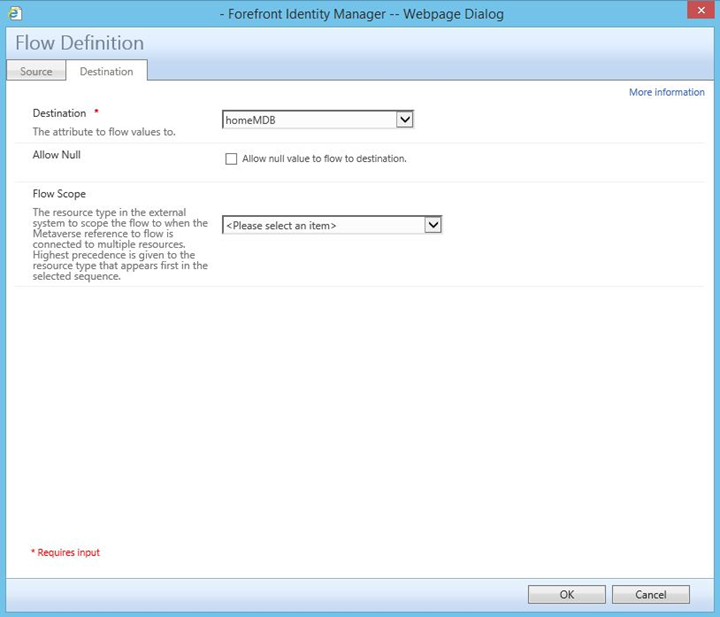Click the Flow Scope label
The height and width of the screenshot is (617, 720).
pos(59,194)
